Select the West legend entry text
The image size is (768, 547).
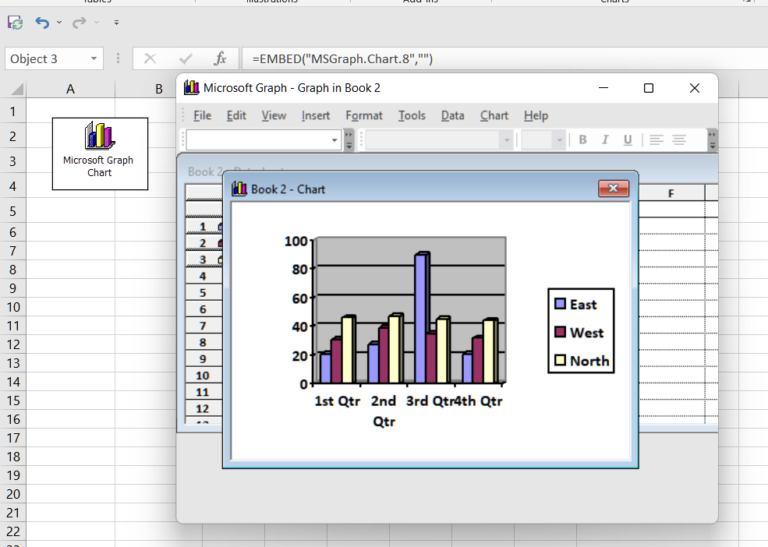587,333
